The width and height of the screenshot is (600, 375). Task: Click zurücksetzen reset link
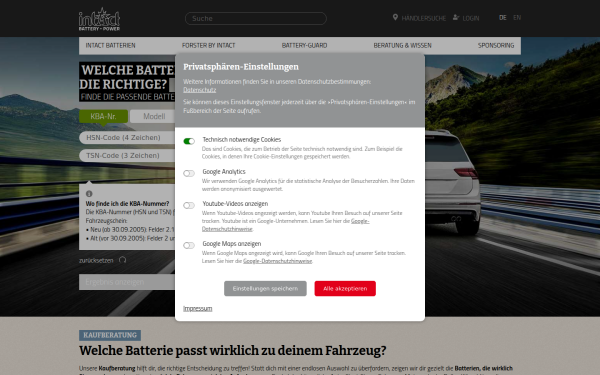pos(96,260)
